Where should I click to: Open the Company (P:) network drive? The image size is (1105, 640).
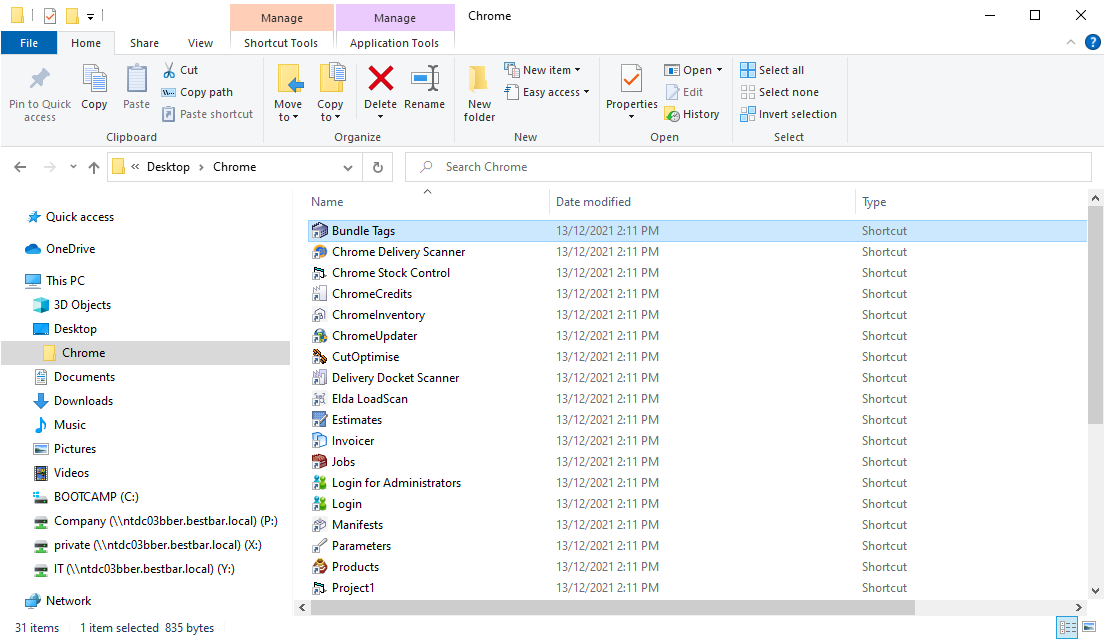[166, 521]
